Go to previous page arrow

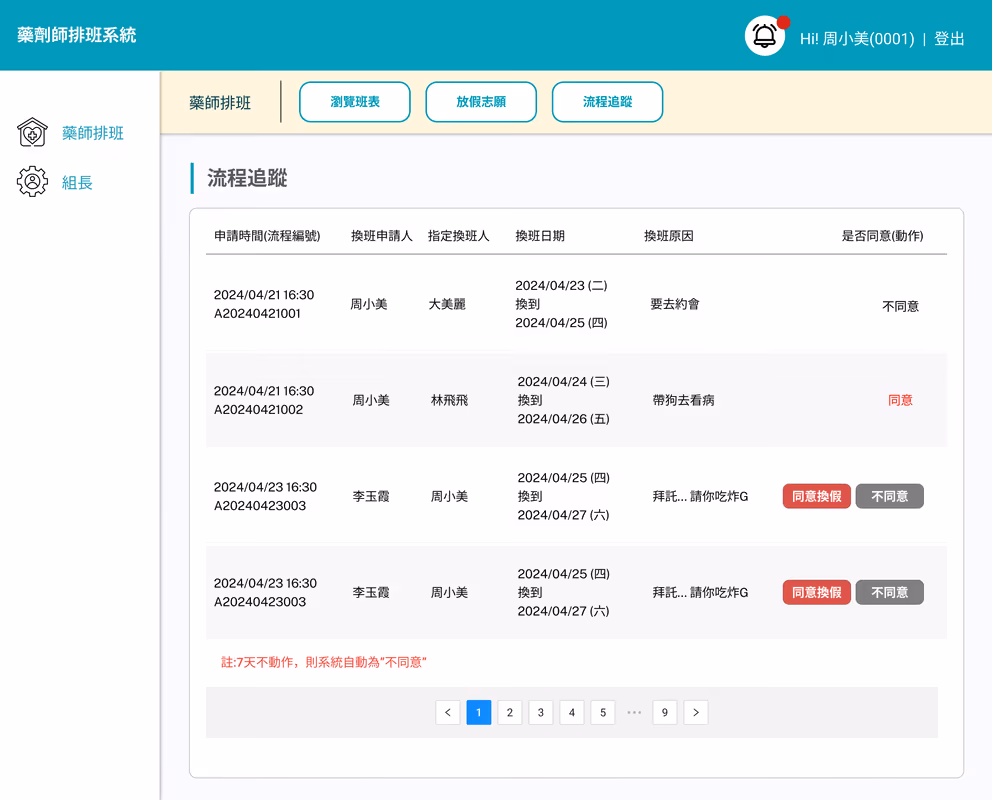pos(448,712)
